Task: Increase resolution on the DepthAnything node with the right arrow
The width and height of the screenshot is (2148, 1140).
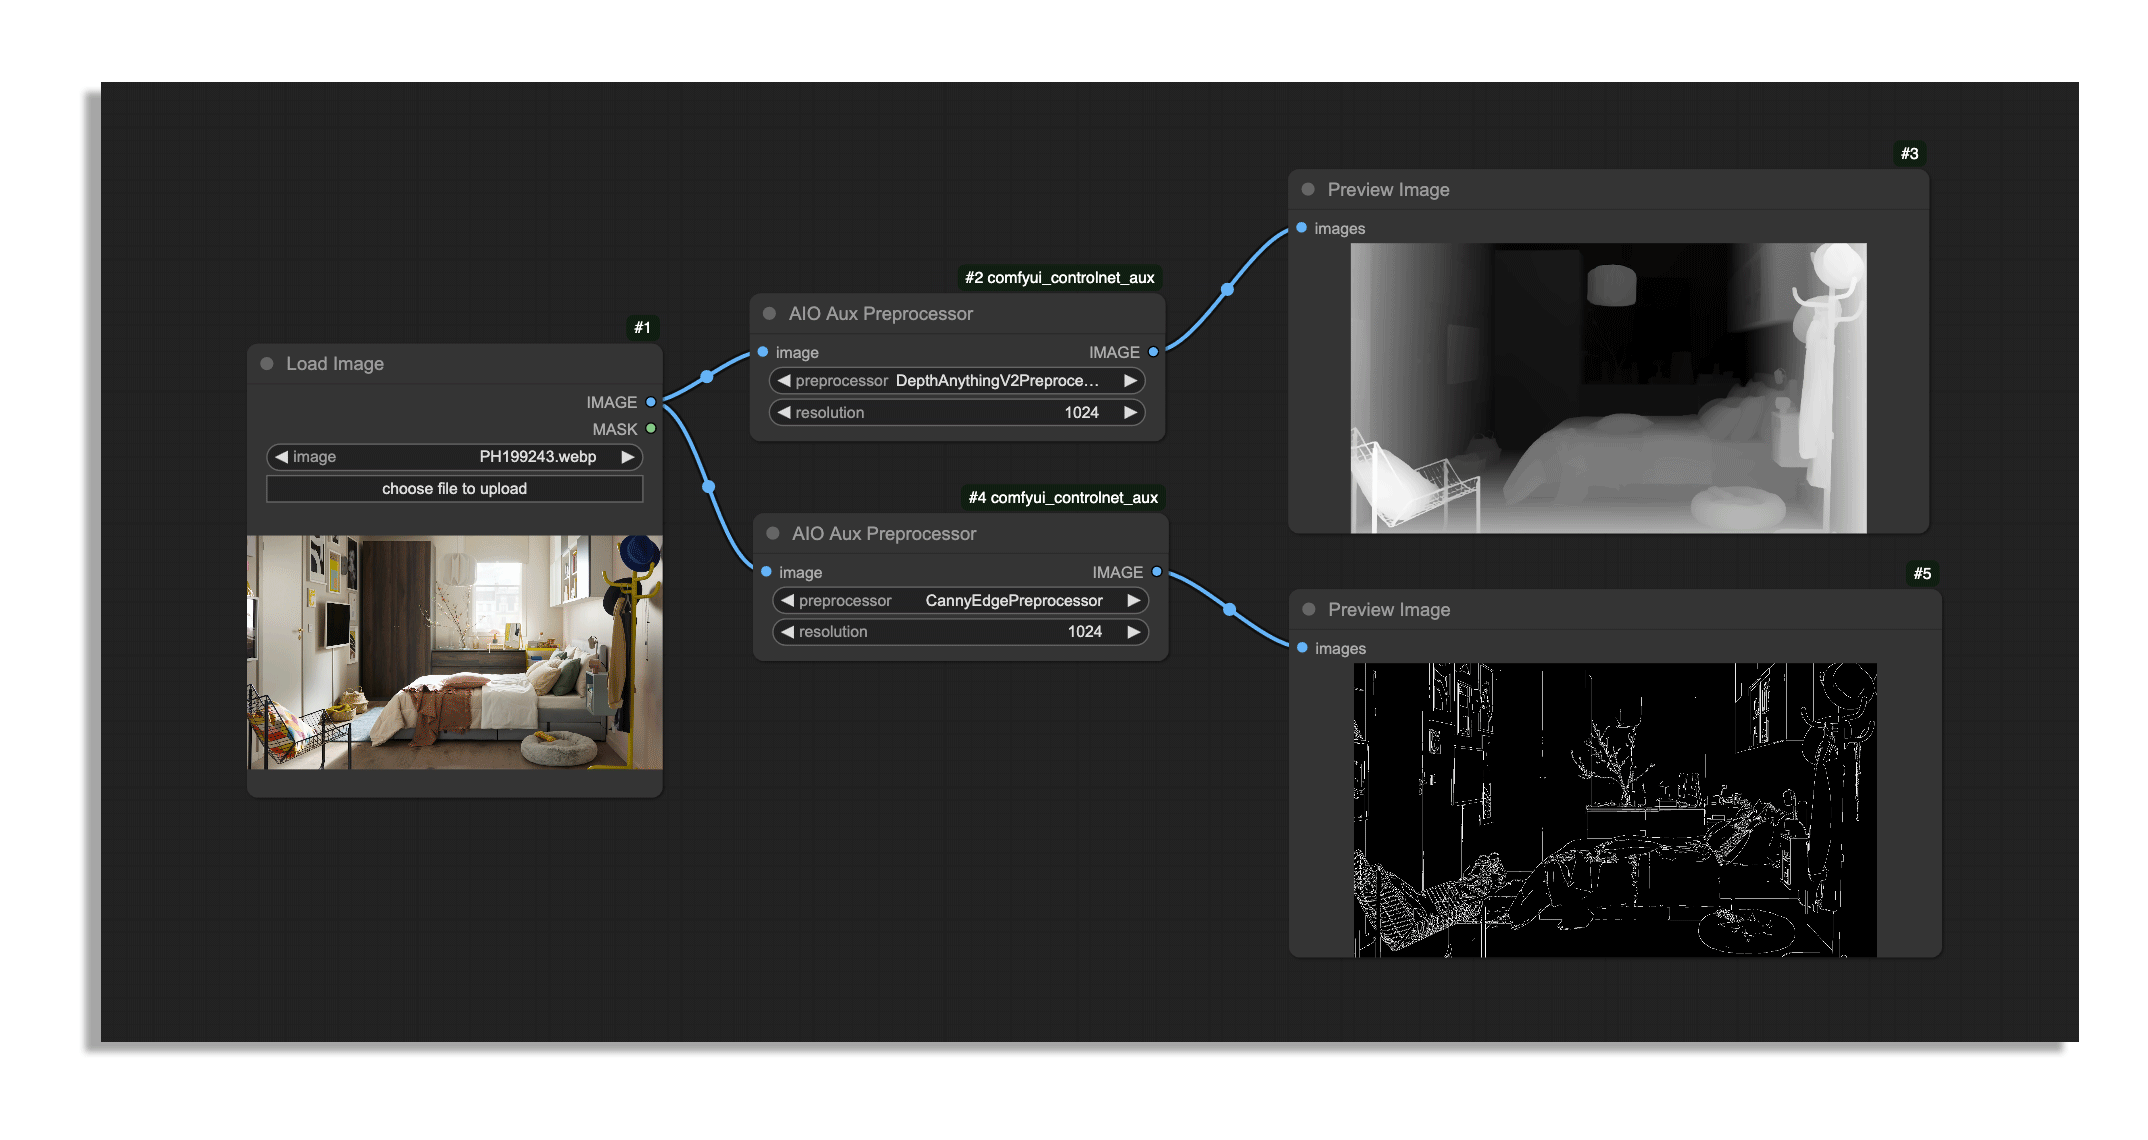Action: pos(1130,413)
